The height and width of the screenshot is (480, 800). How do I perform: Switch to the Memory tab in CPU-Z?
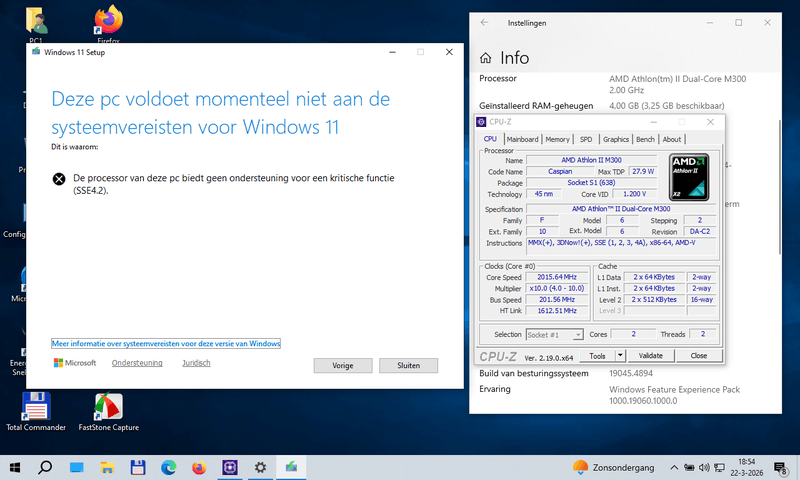[557, 139]
